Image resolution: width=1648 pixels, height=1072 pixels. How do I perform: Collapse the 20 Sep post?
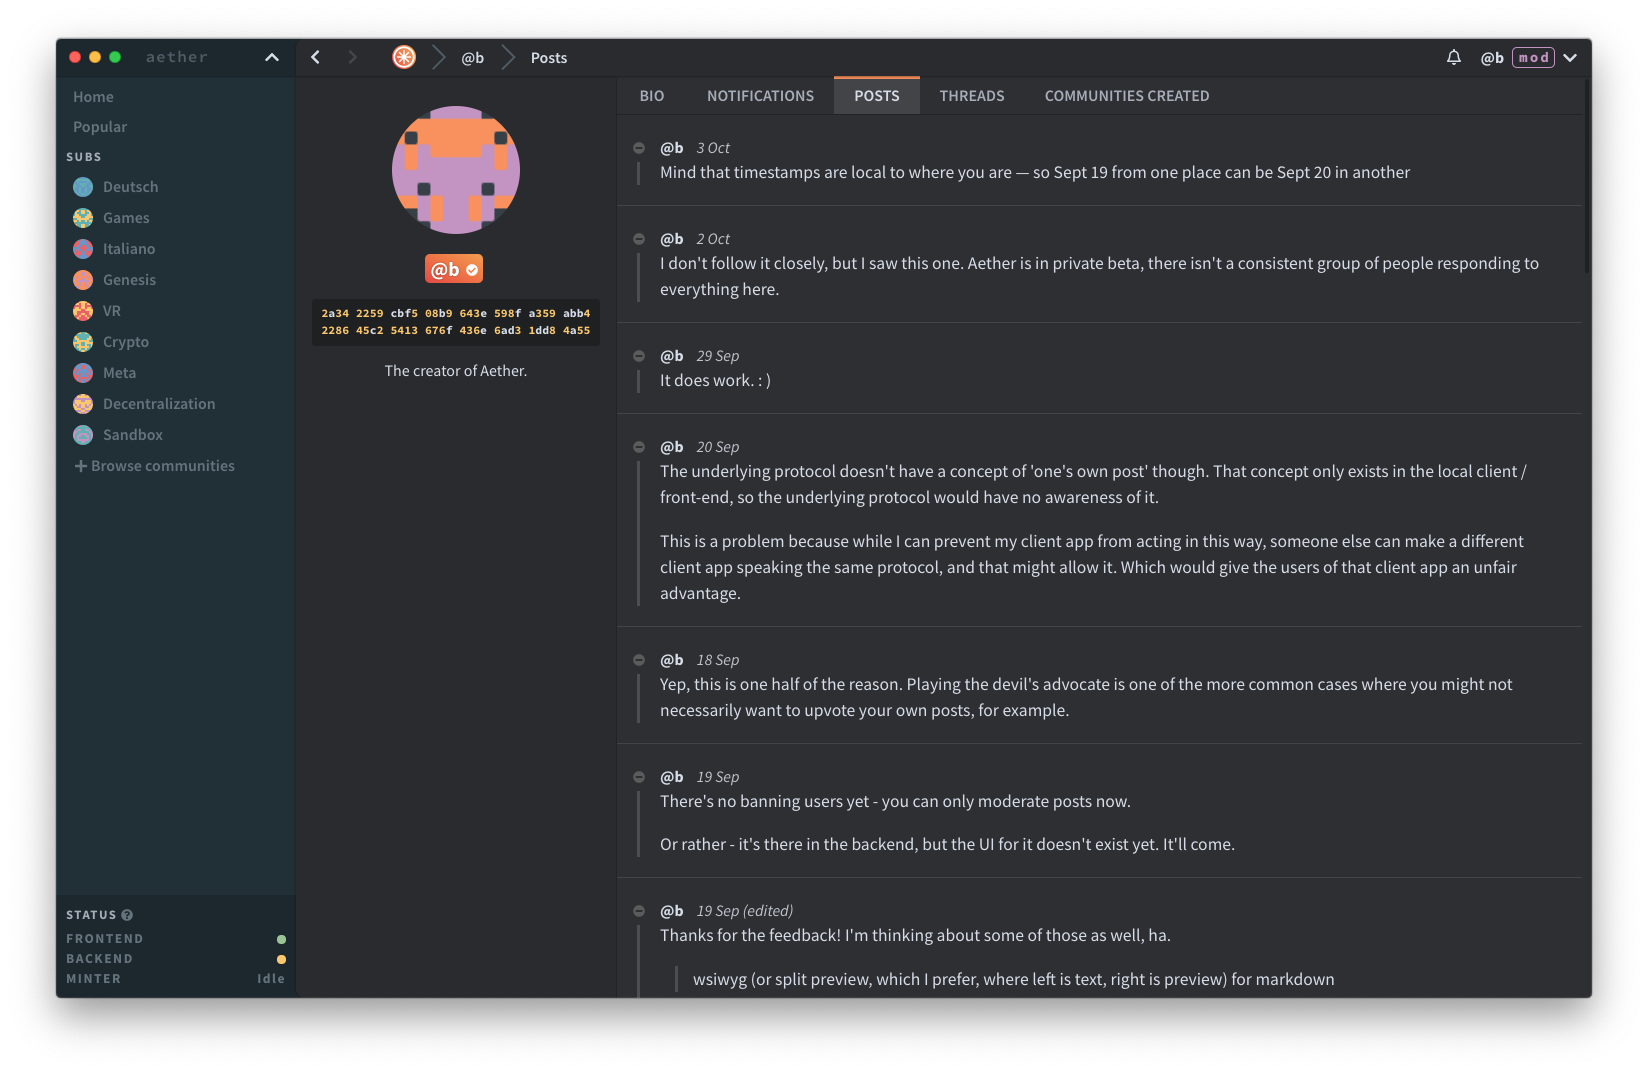coord(639,447)
